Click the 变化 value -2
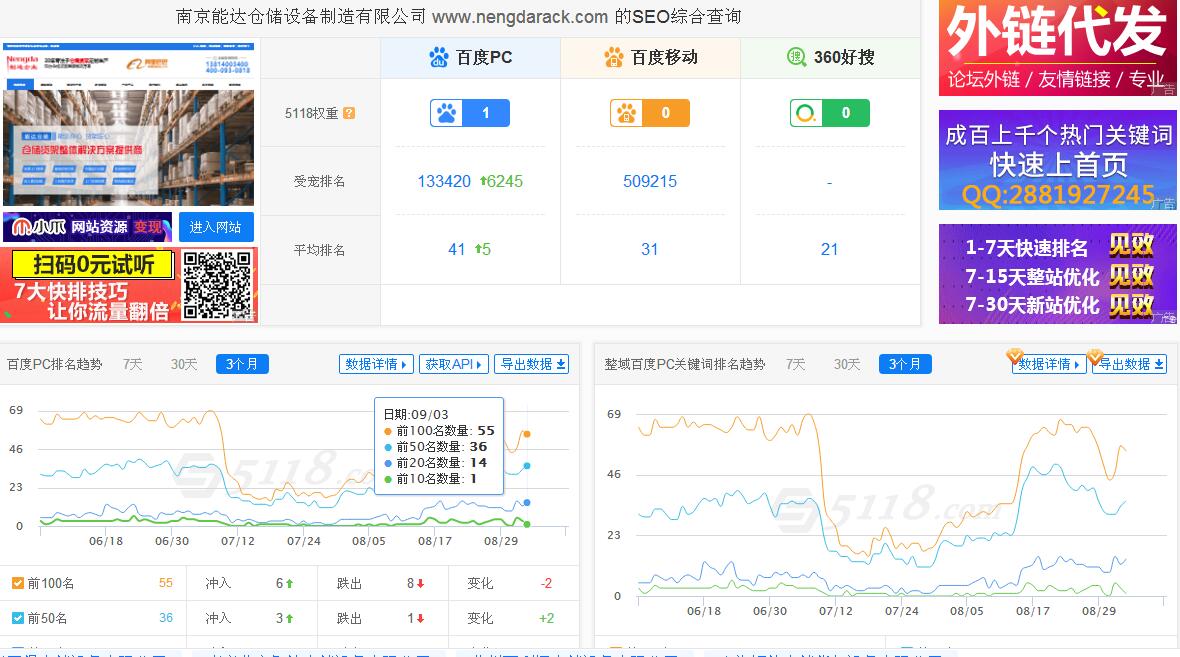The height and width of the screenshot is (657, 1180). (546, 583)
